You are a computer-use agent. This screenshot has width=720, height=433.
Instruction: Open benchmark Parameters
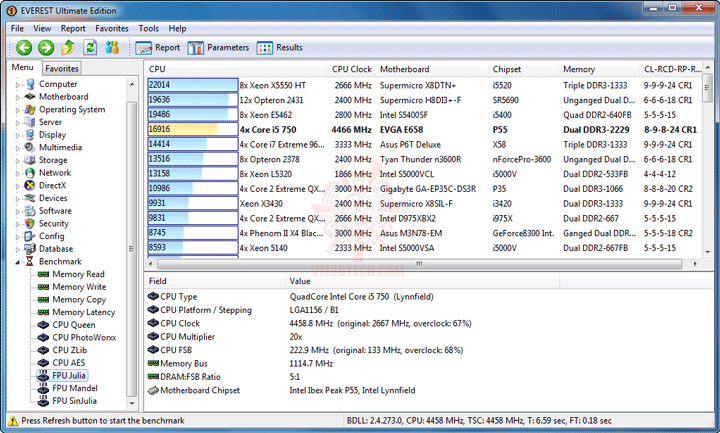[x=218, y=48]
